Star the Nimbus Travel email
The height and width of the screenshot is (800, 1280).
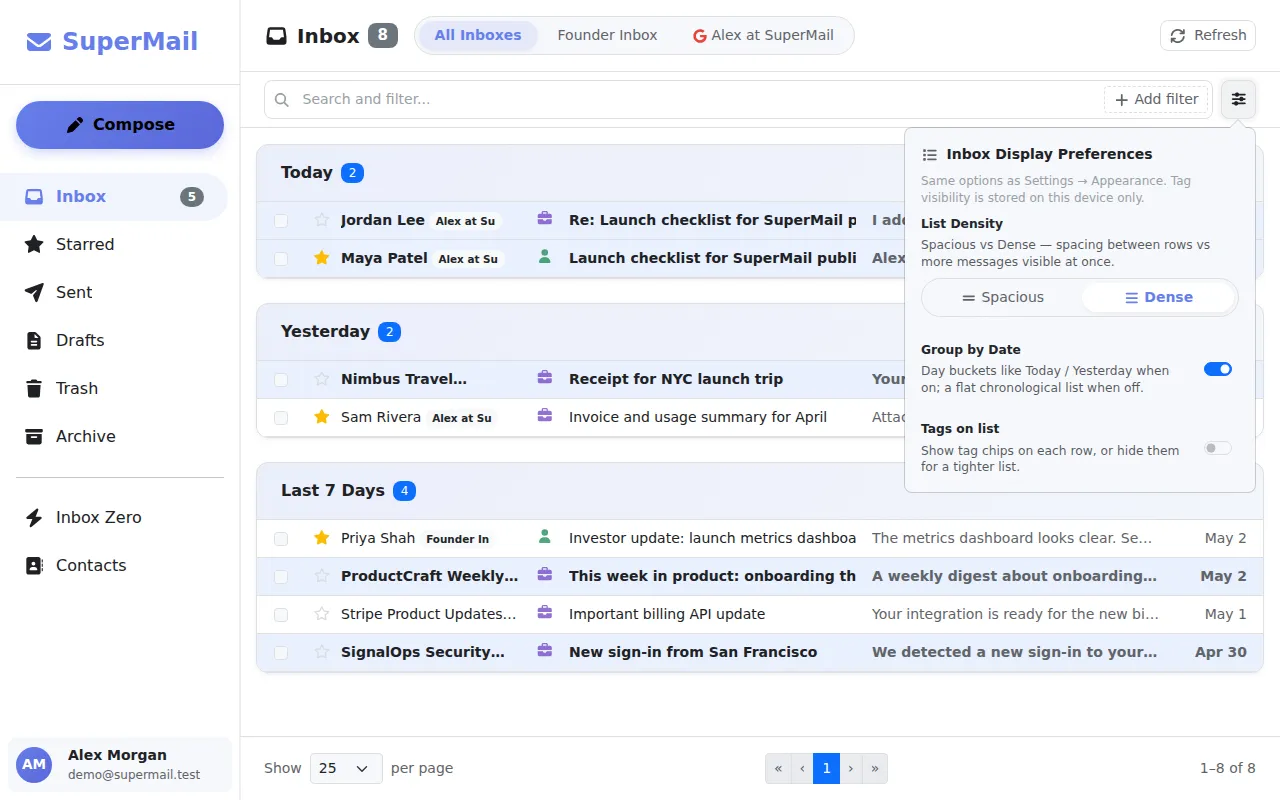tap(322, 379)
